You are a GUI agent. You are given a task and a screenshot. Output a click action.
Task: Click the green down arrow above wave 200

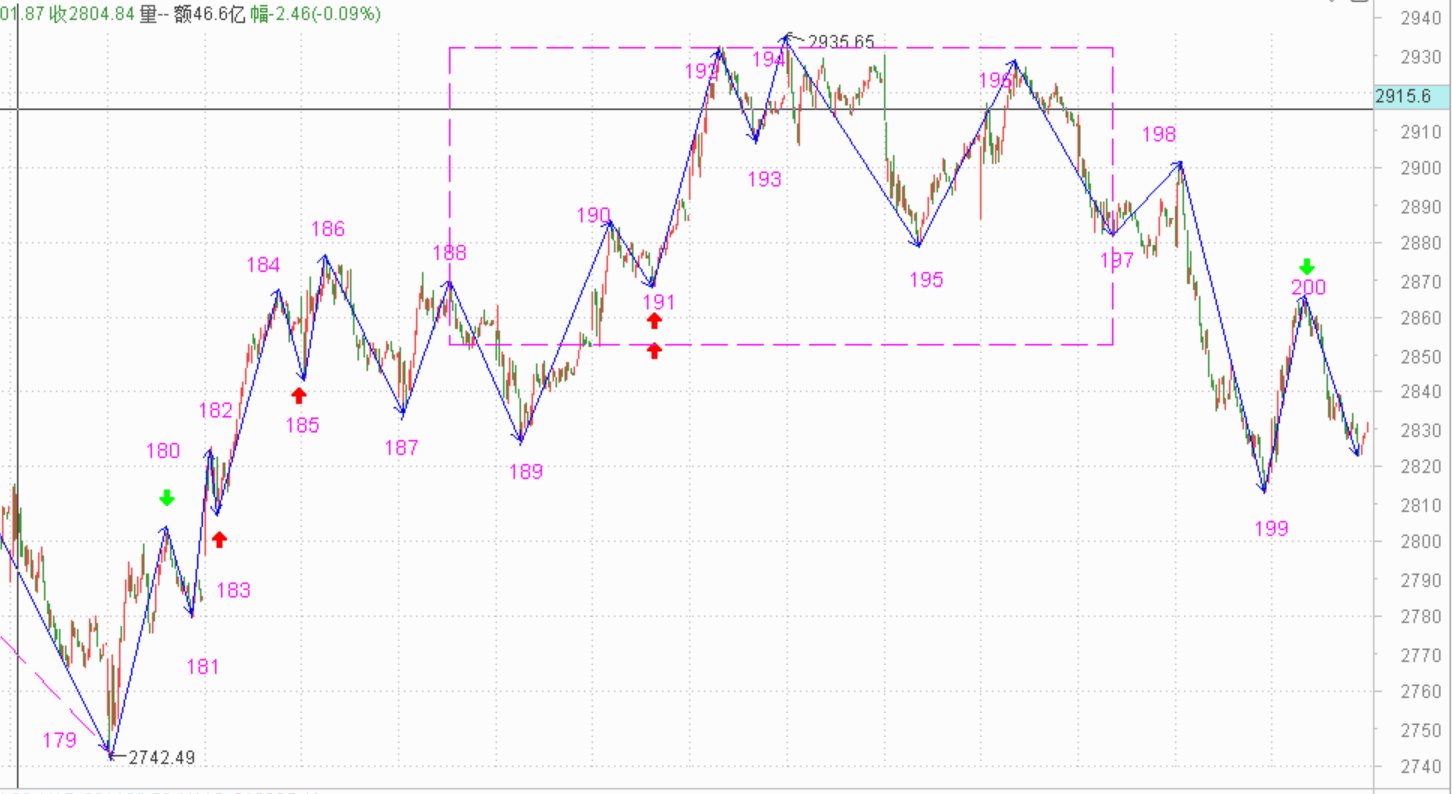point(1307,266)
